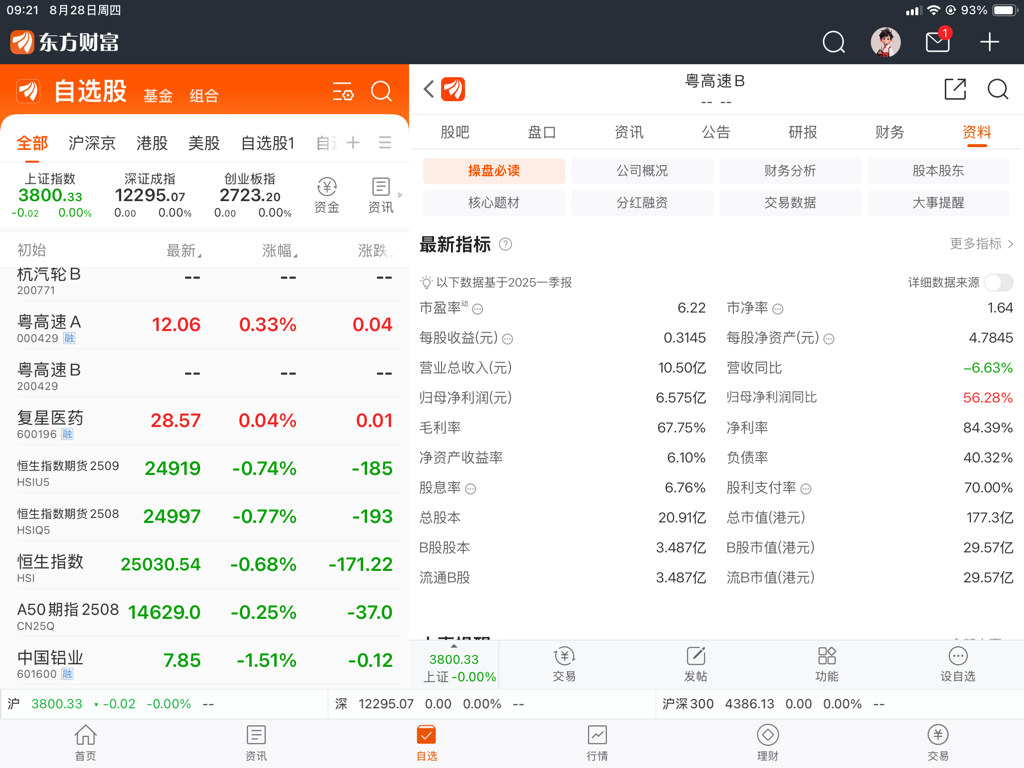Viewport: 1024px width, 768px height.
Task: Open the 资金 capital flow icon
Action: pyautogui.click(x=327, y=195)
